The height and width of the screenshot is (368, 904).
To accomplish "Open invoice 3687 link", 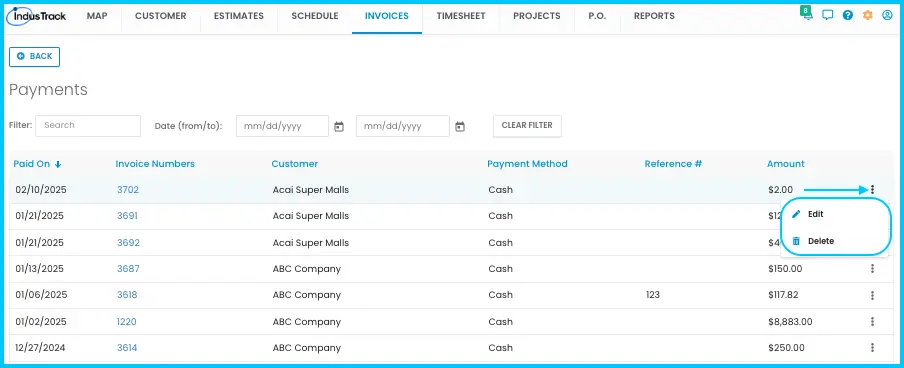I will pos(128,269).
